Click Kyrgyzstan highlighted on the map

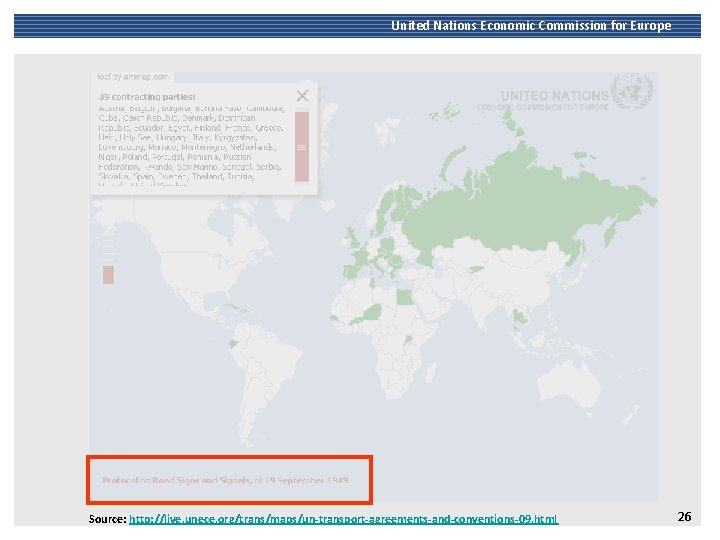pyautogui.click(x=475, y=269)
